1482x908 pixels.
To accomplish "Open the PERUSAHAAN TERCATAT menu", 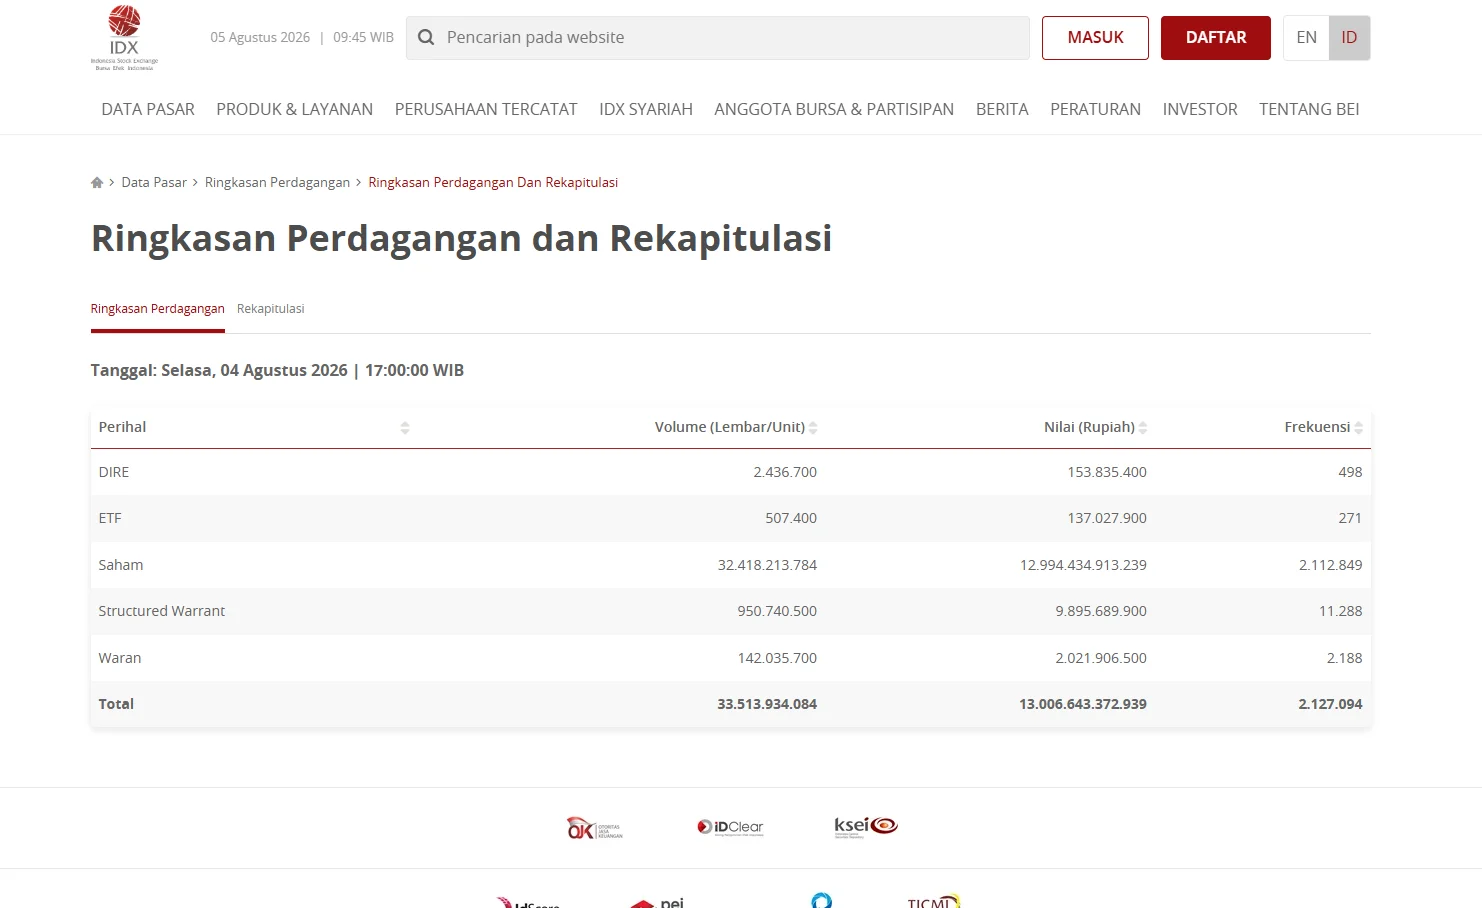I will pyautogui.click(x=486, y=109).
